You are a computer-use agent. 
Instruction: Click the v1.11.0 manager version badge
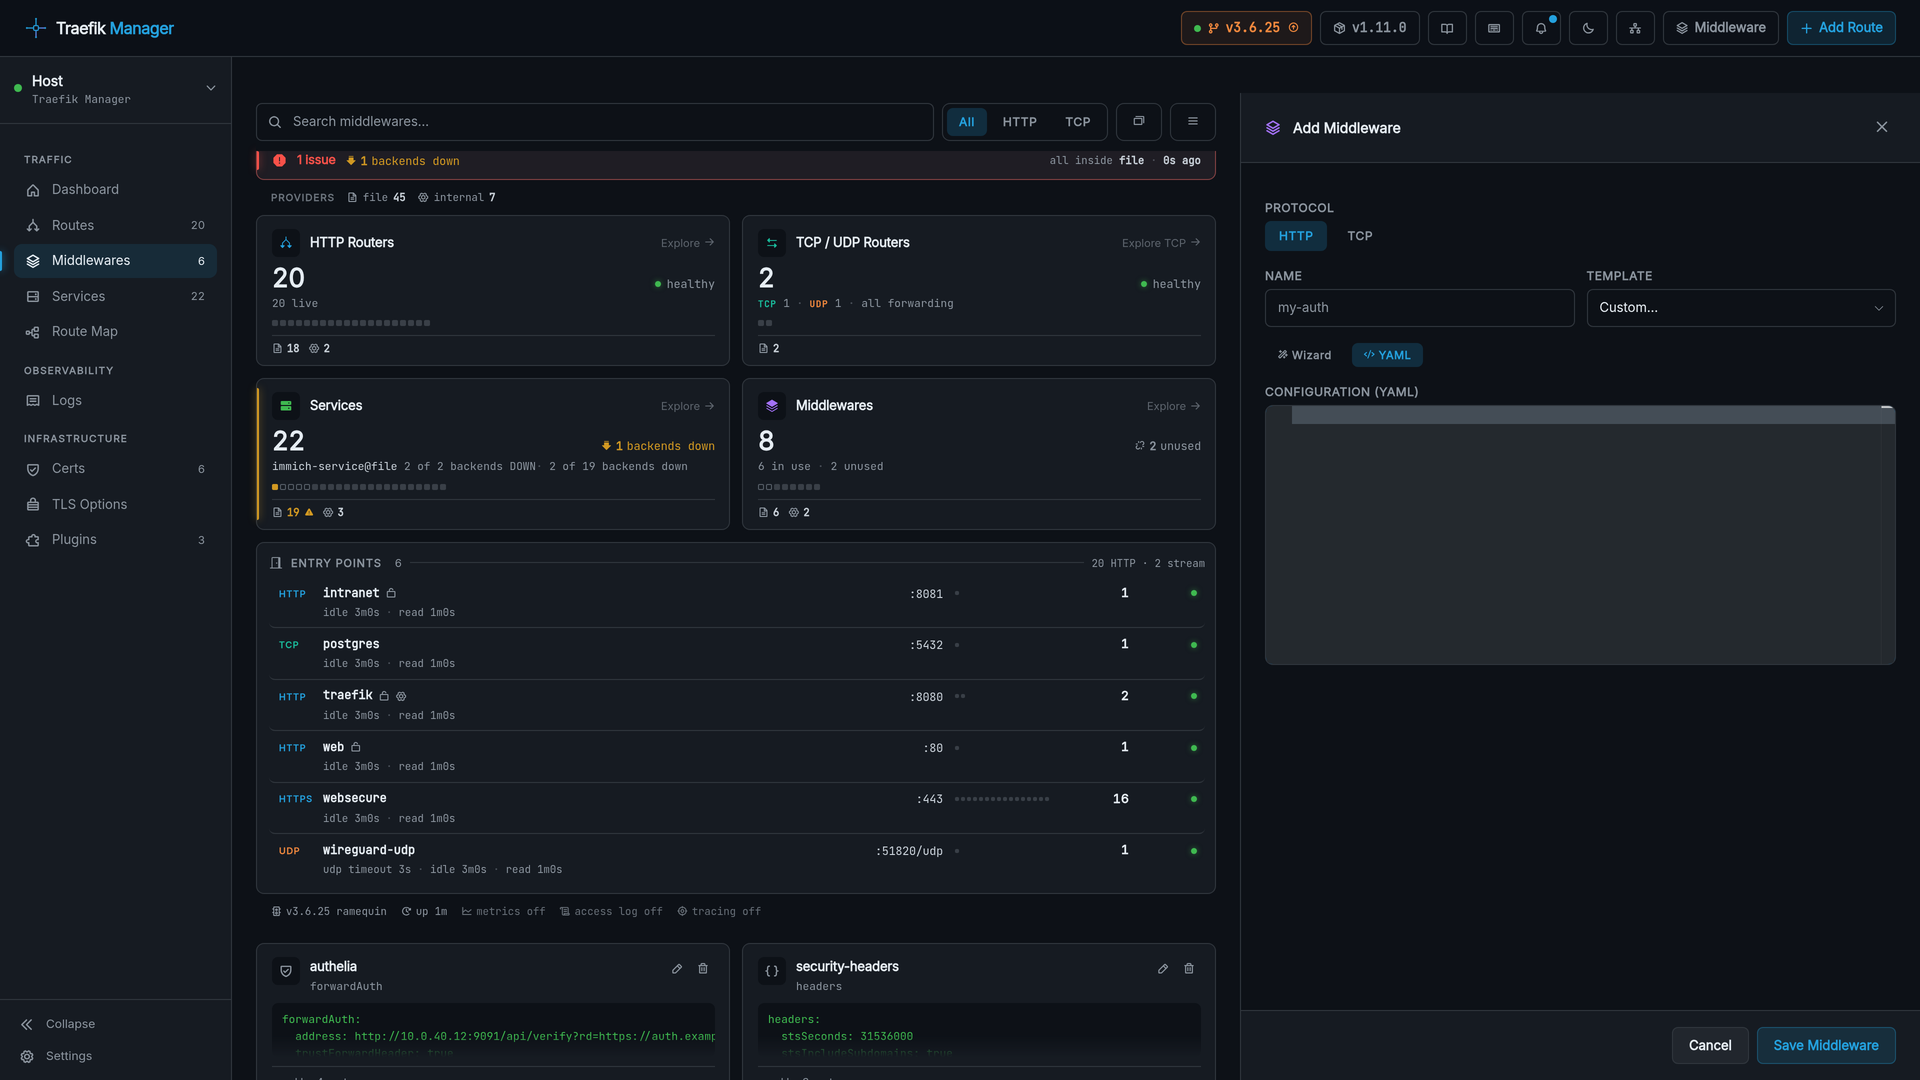[x=1370, y=28]
